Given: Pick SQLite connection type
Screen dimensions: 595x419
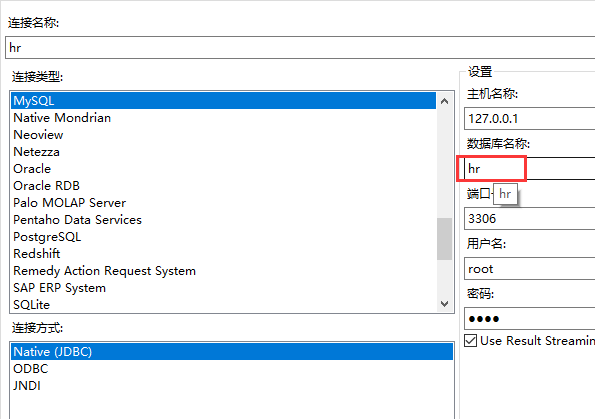Looking at the screenshot, I should click(224, 305).
